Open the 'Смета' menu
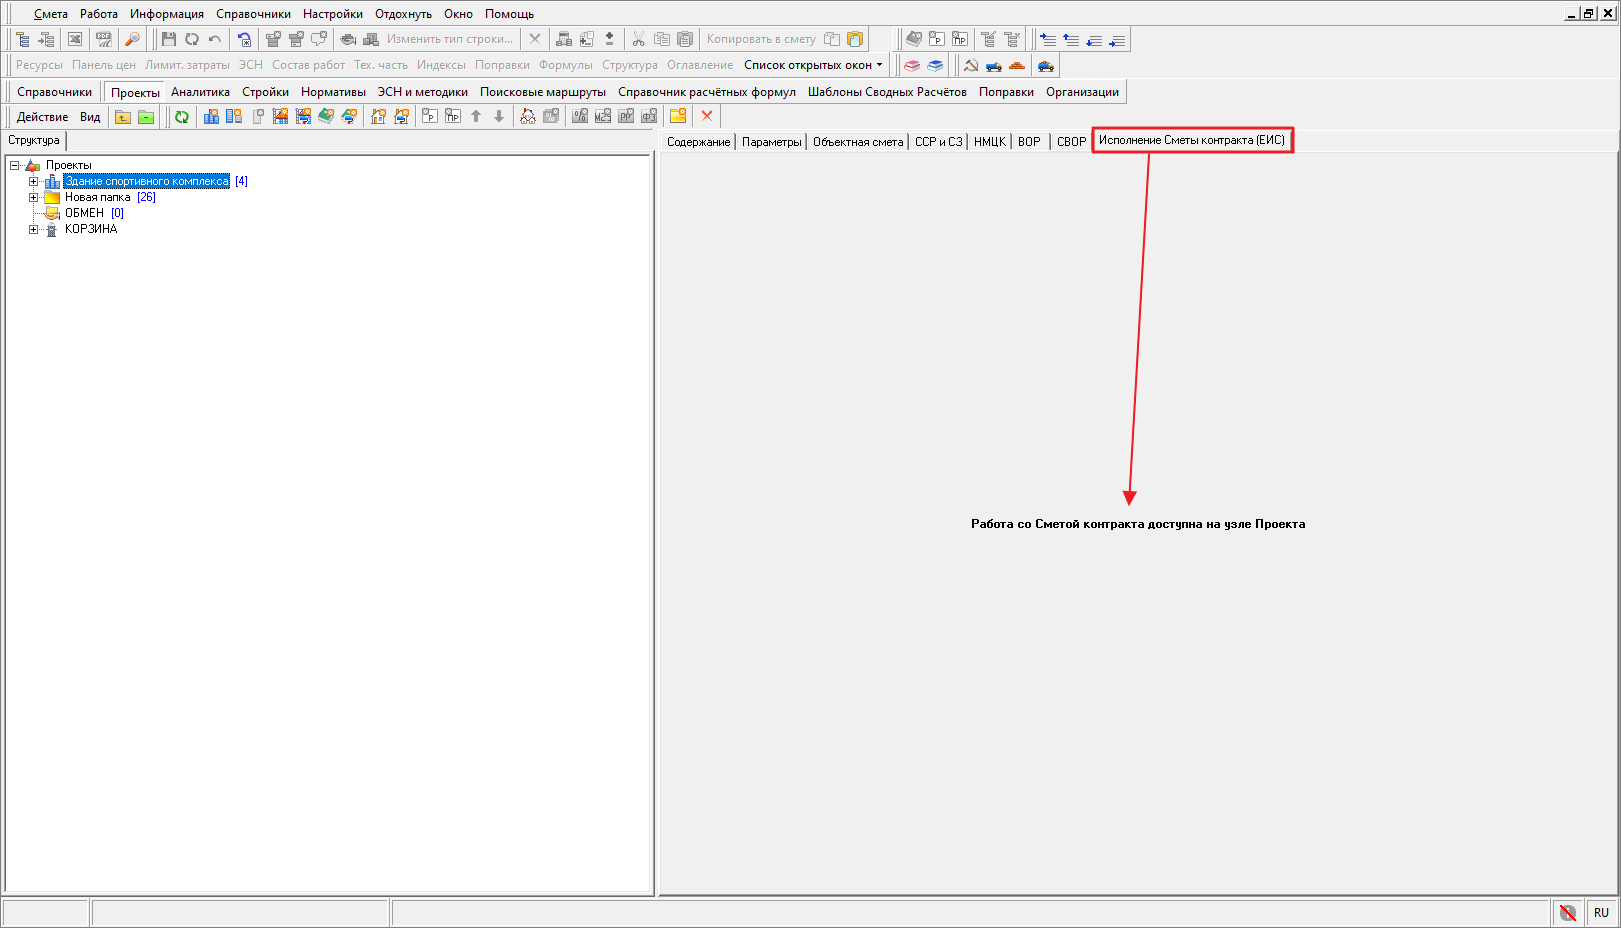1621x928 pixels. [x=51, y=14]
